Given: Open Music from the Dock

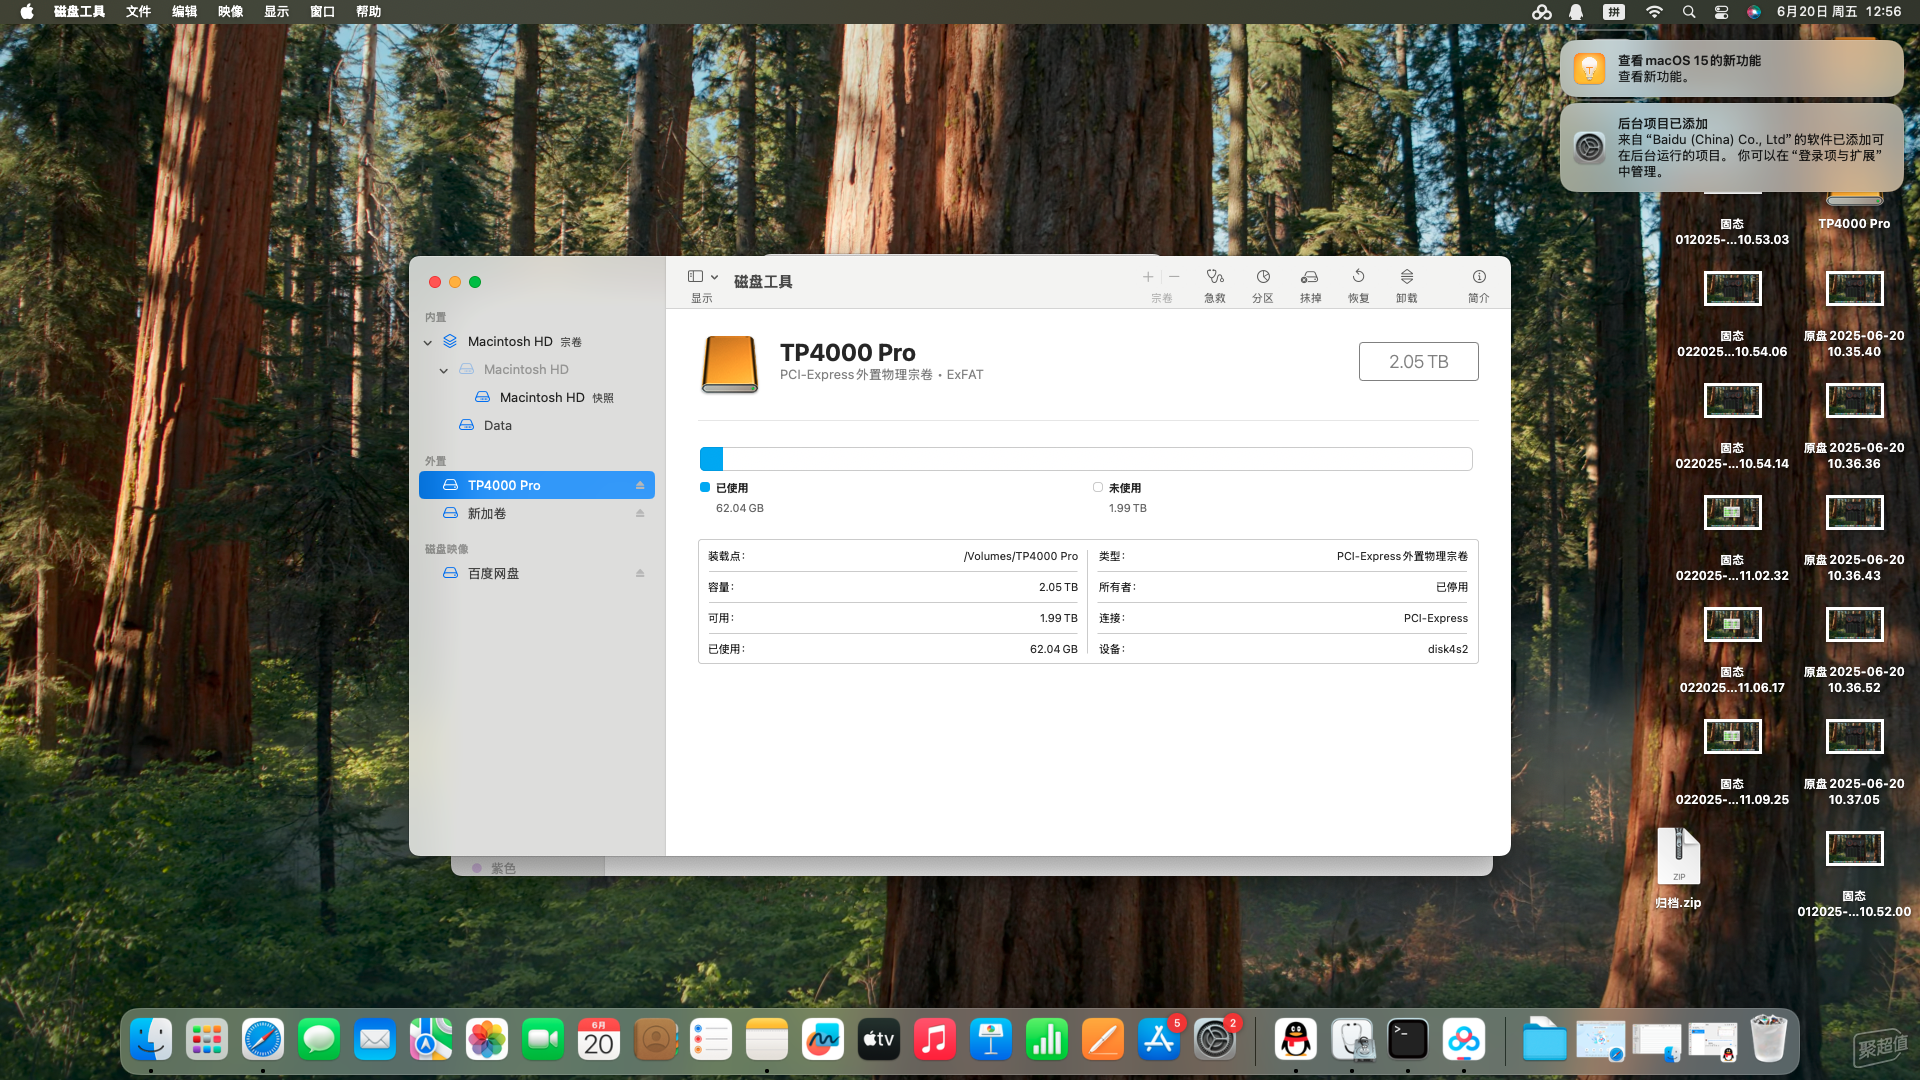Looking at the screenshot, I should pyautogui.click(x=935, y=1040).
